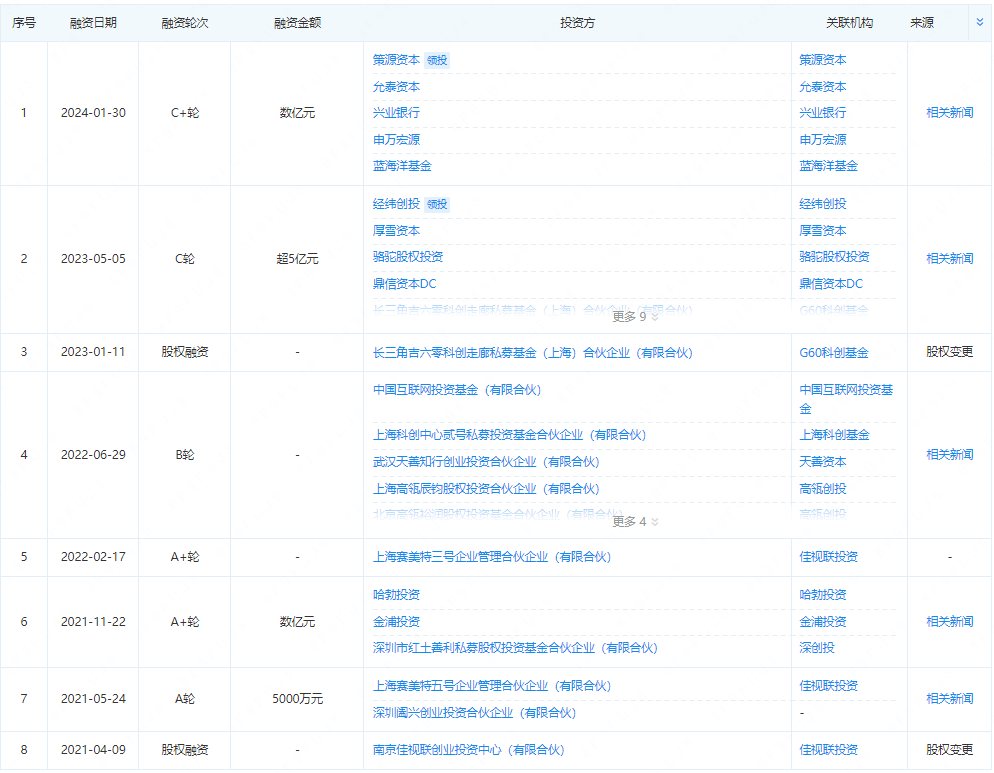The height and width of the screenshot is (773, 994).
Task: Open 相关新闻 for the 2024-01-30 C+轮 round
Action: (950, 113)
